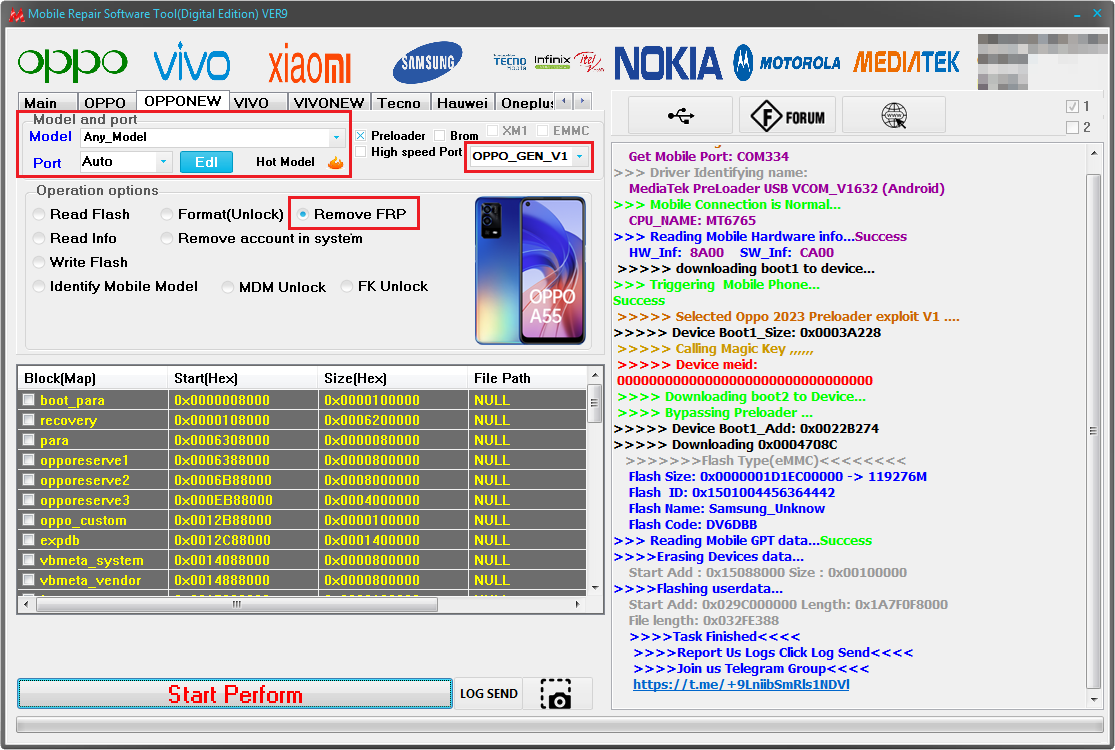Enable the Brom checkbox
The width and height of the screenshot is (1115, 750).
(x=439, y=135)
